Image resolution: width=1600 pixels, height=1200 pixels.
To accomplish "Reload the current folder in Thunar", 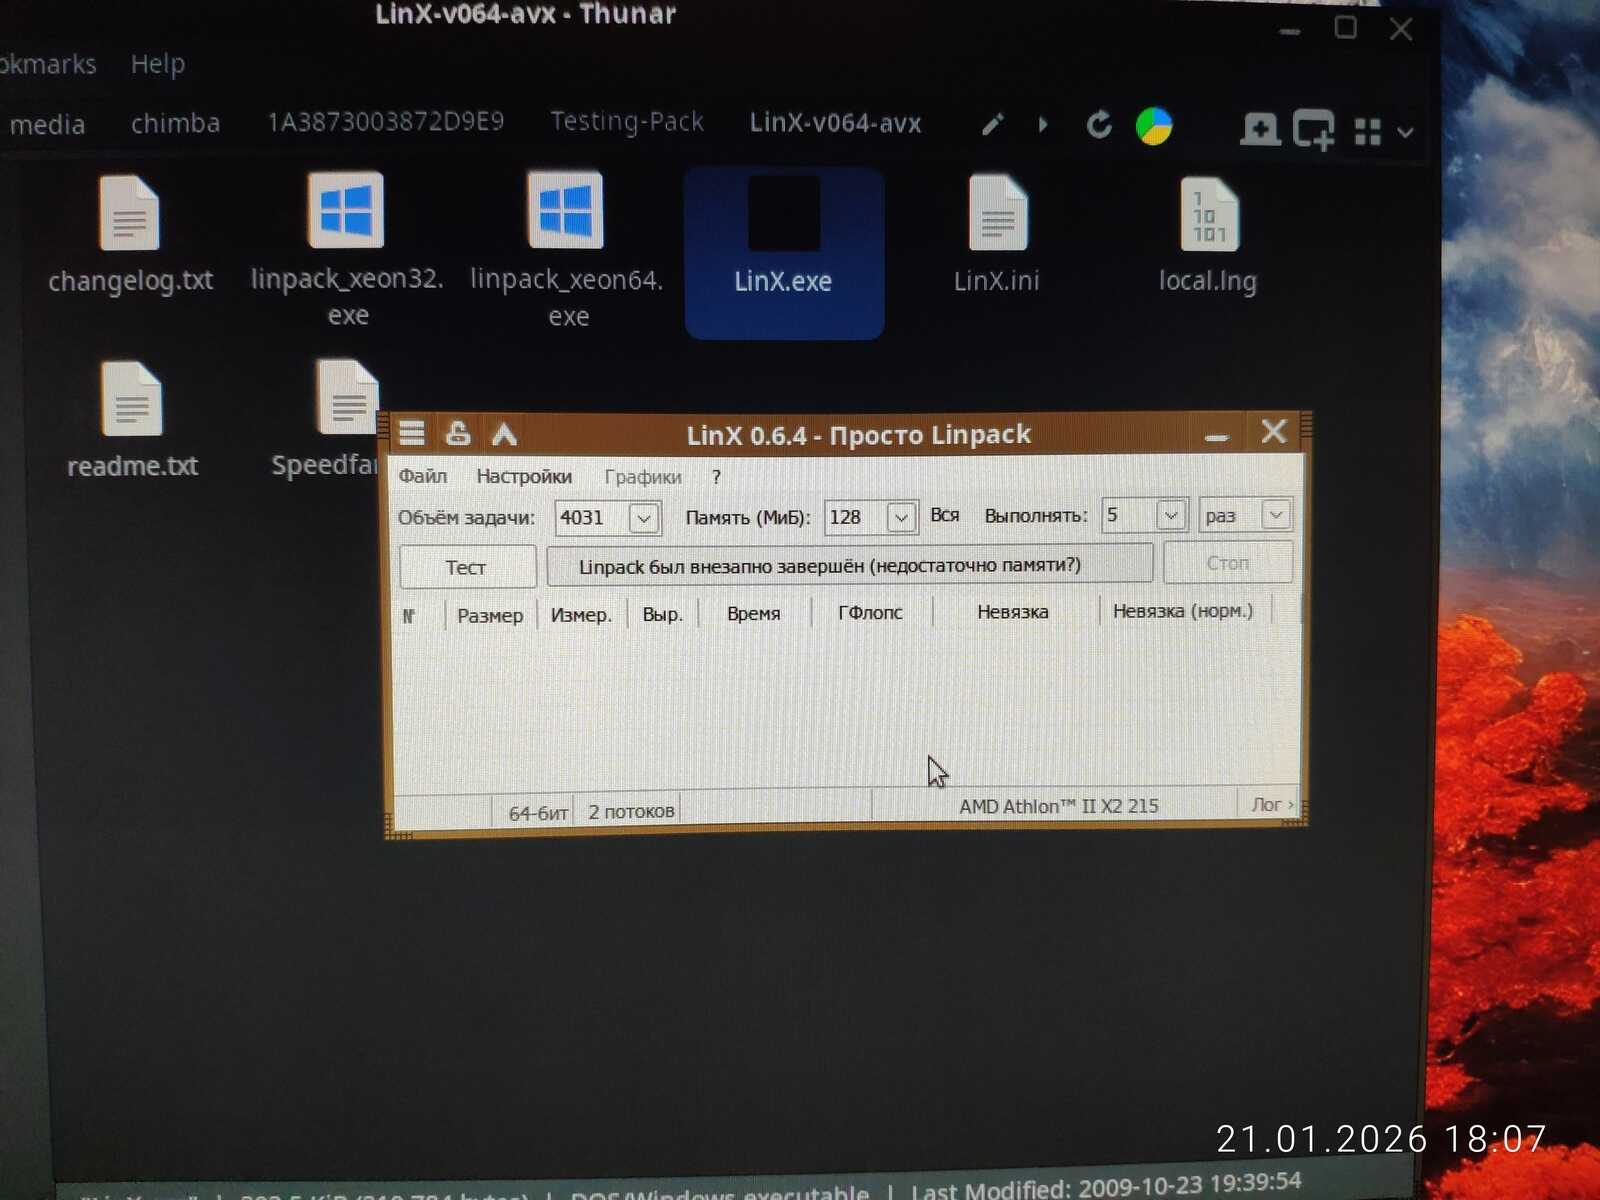I will (x=1099, y=125).
